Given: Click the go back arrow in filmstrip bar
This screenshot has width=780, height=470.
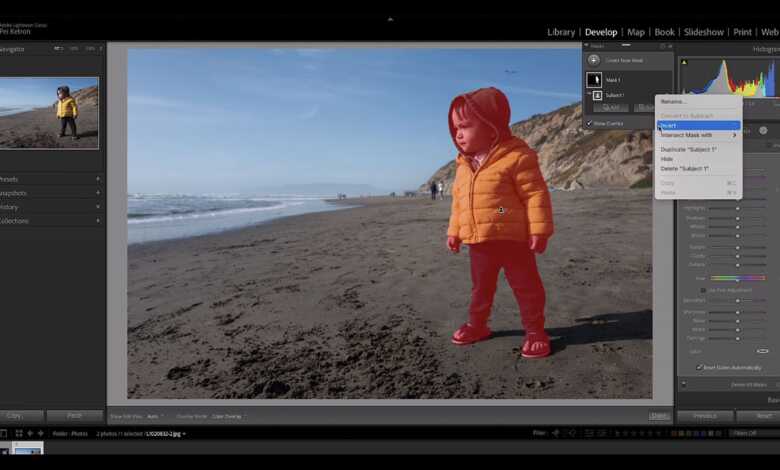Looking at the screenshot, I should pos(30,434).
